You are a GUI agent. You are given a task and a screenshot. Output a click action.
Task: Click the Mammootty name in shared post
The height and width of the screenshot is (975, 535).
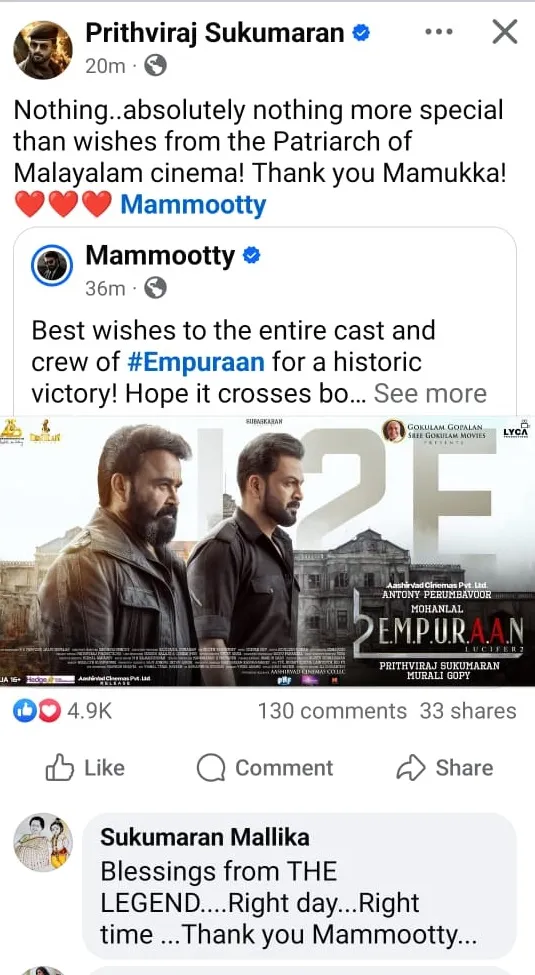(160, 256)
